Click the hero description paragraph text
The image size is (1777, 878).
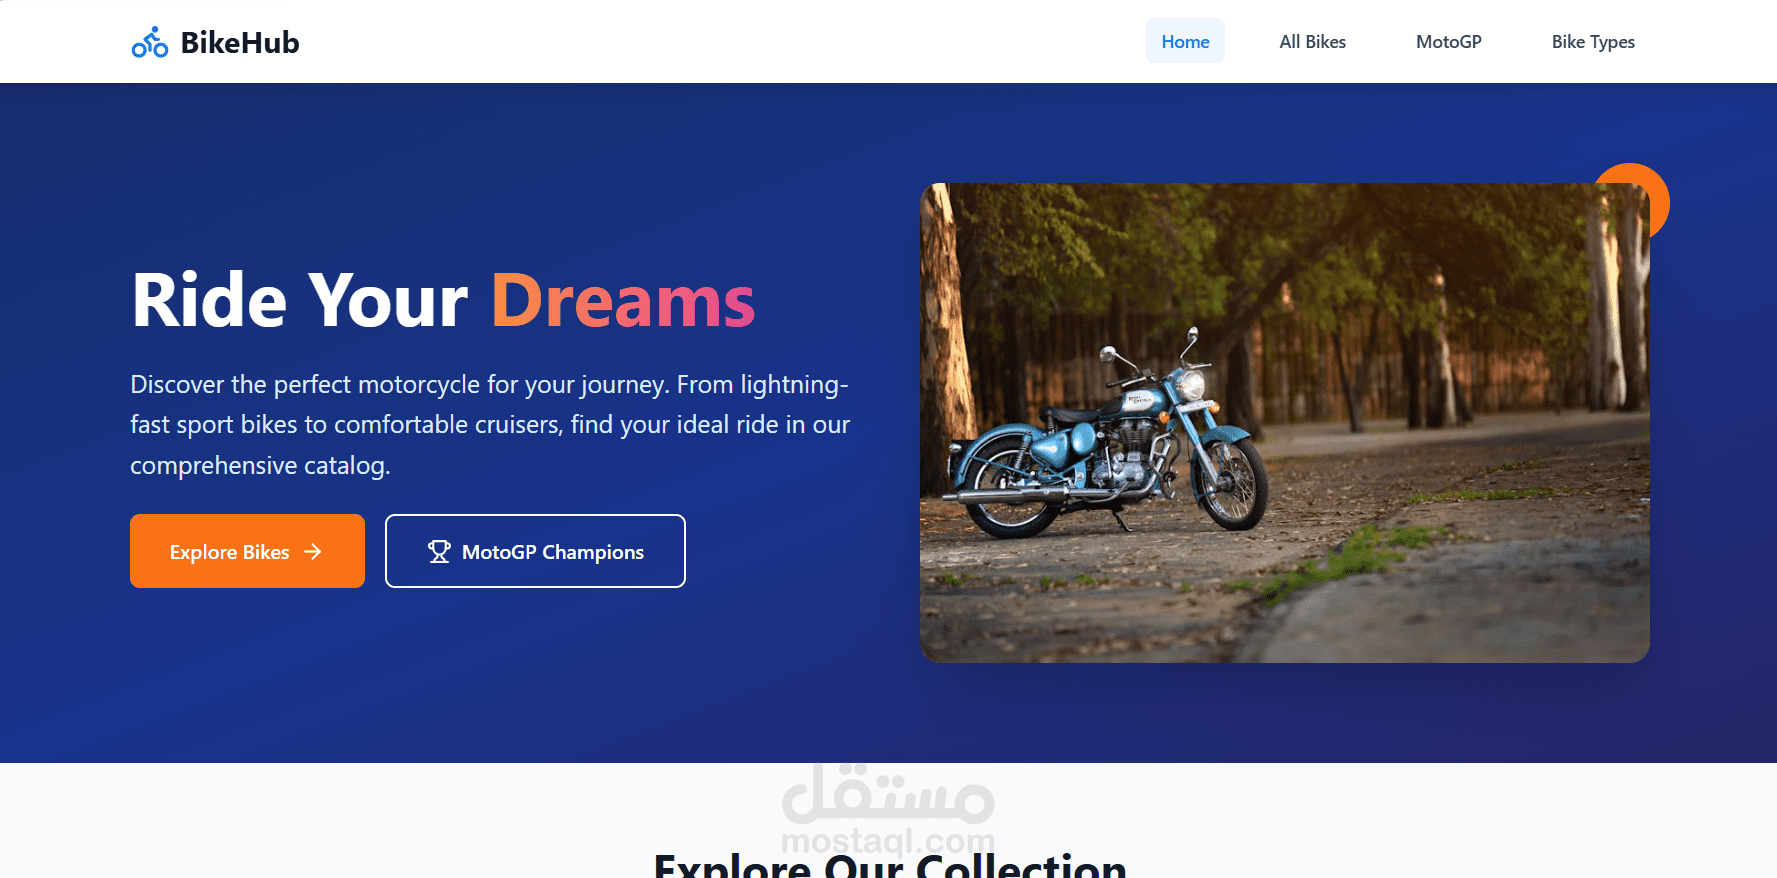click(490, 424)
